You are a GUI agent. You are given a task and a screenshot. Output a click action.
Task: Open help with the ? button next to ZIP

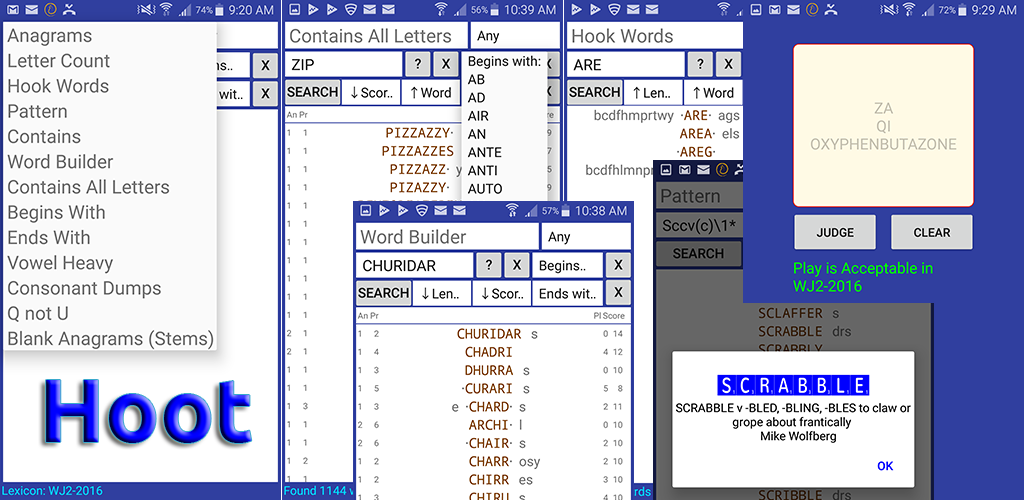coord(418,64)
